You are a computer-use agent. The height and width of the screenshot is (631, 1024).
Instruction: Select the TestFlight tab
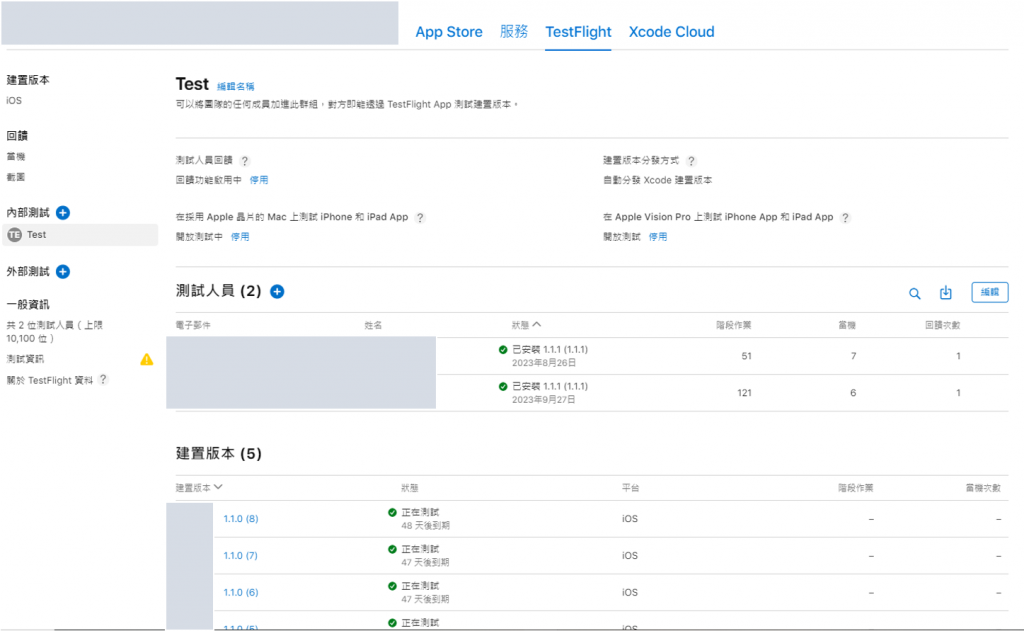(578, 31)
